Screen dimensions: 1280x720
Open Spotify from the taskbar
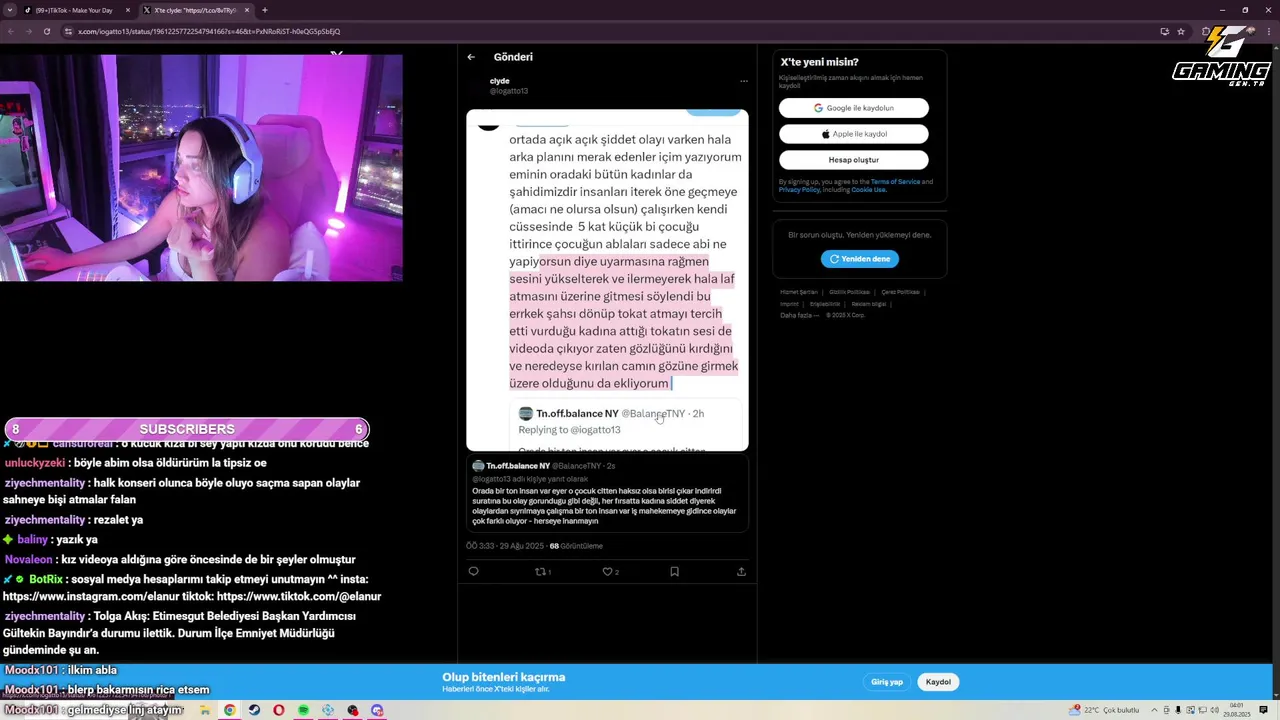[x=303, y=710]
